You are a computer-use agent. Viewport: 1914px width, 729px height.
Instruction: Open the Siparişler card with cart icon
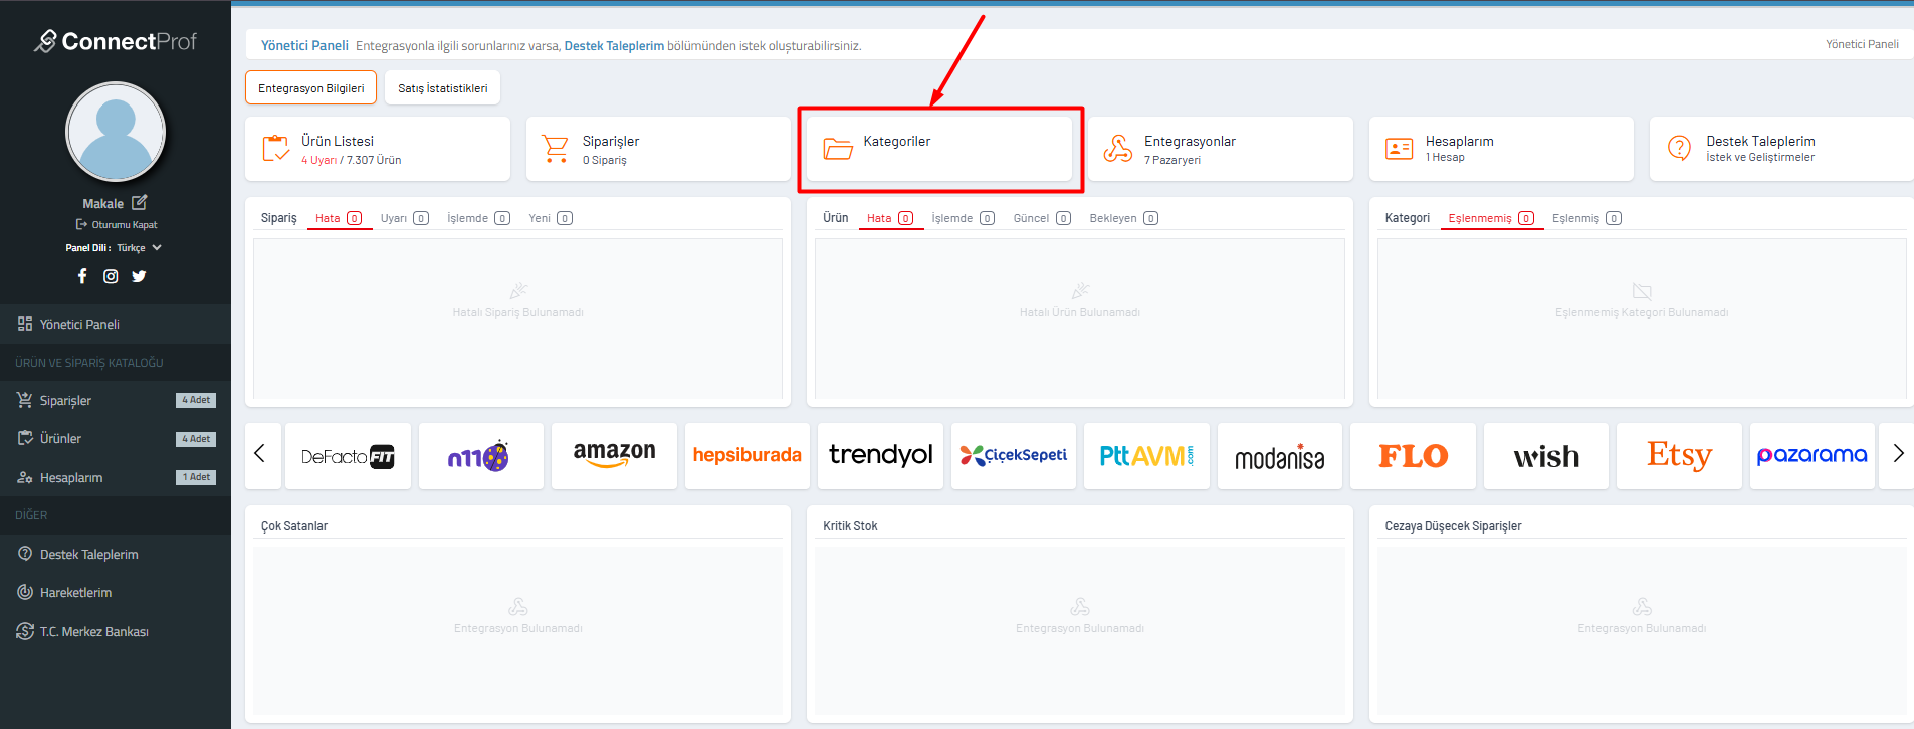pos(658,149)
